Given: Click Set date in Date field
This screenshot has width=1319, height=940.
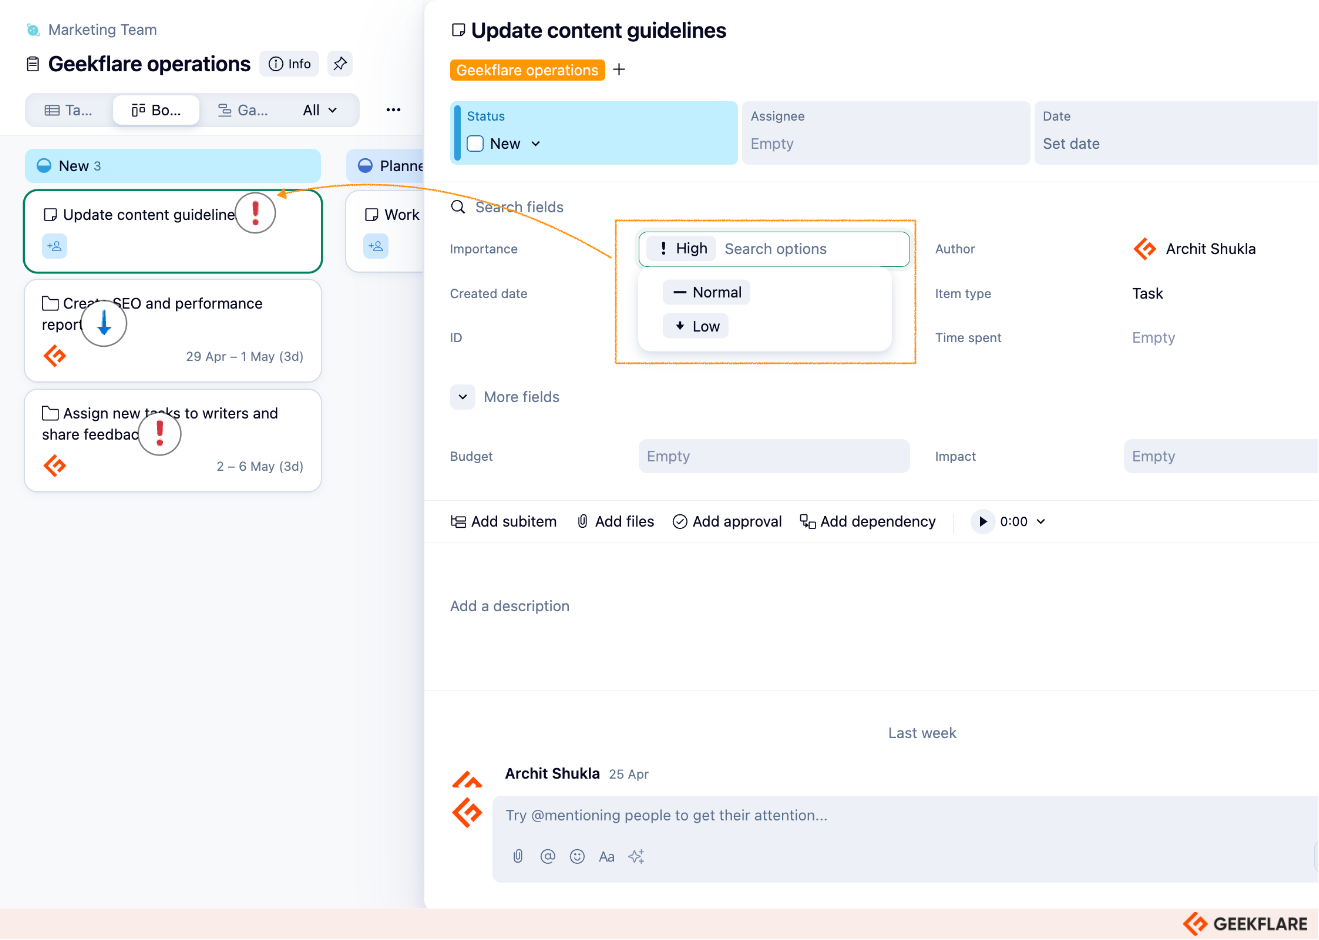Looking at the screenshot, I should (1071, 144).
